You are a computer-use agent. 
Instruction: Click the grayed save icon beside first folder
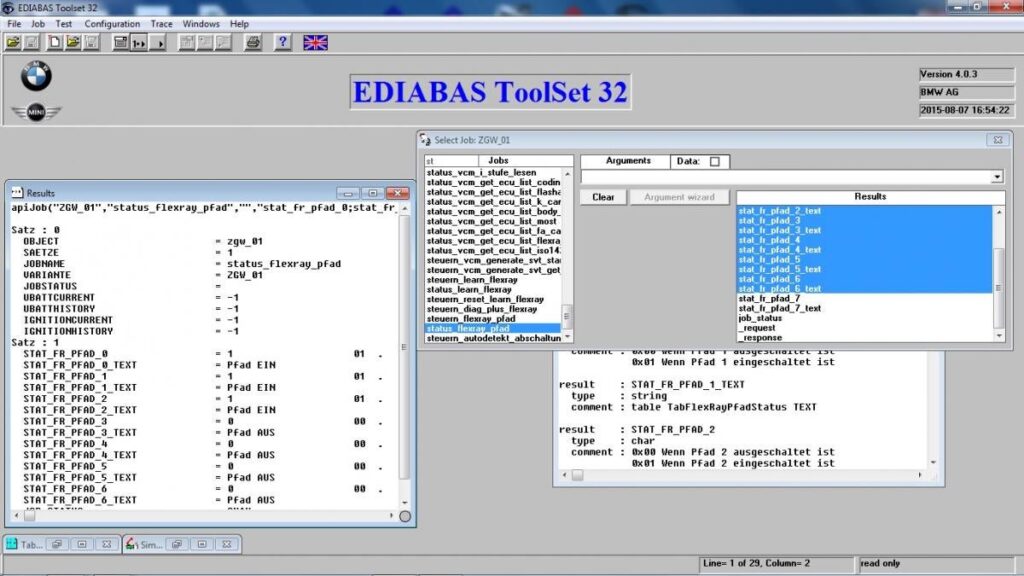(31, 43)
